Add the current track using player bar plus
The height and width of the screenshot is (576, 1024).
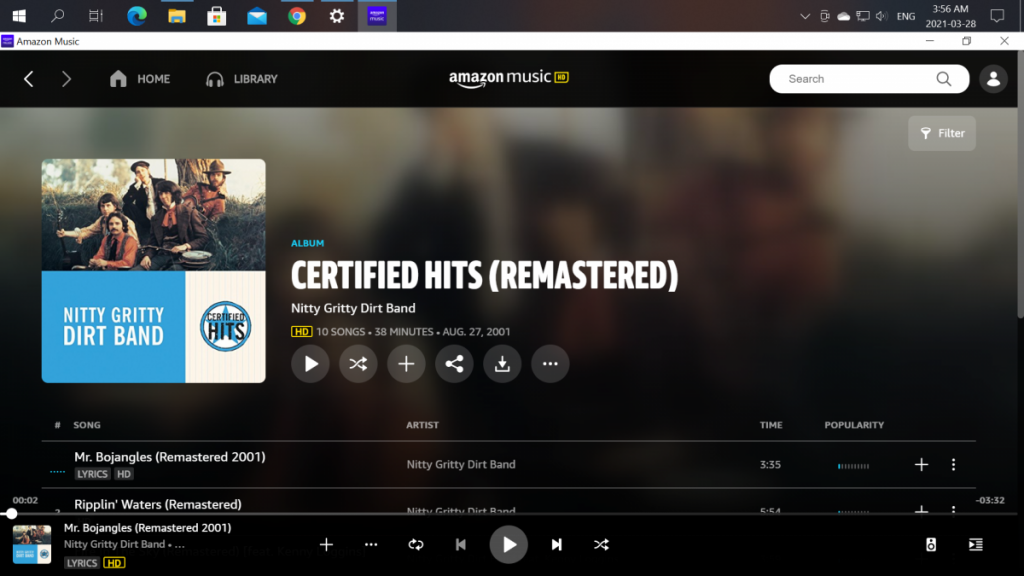326,545
